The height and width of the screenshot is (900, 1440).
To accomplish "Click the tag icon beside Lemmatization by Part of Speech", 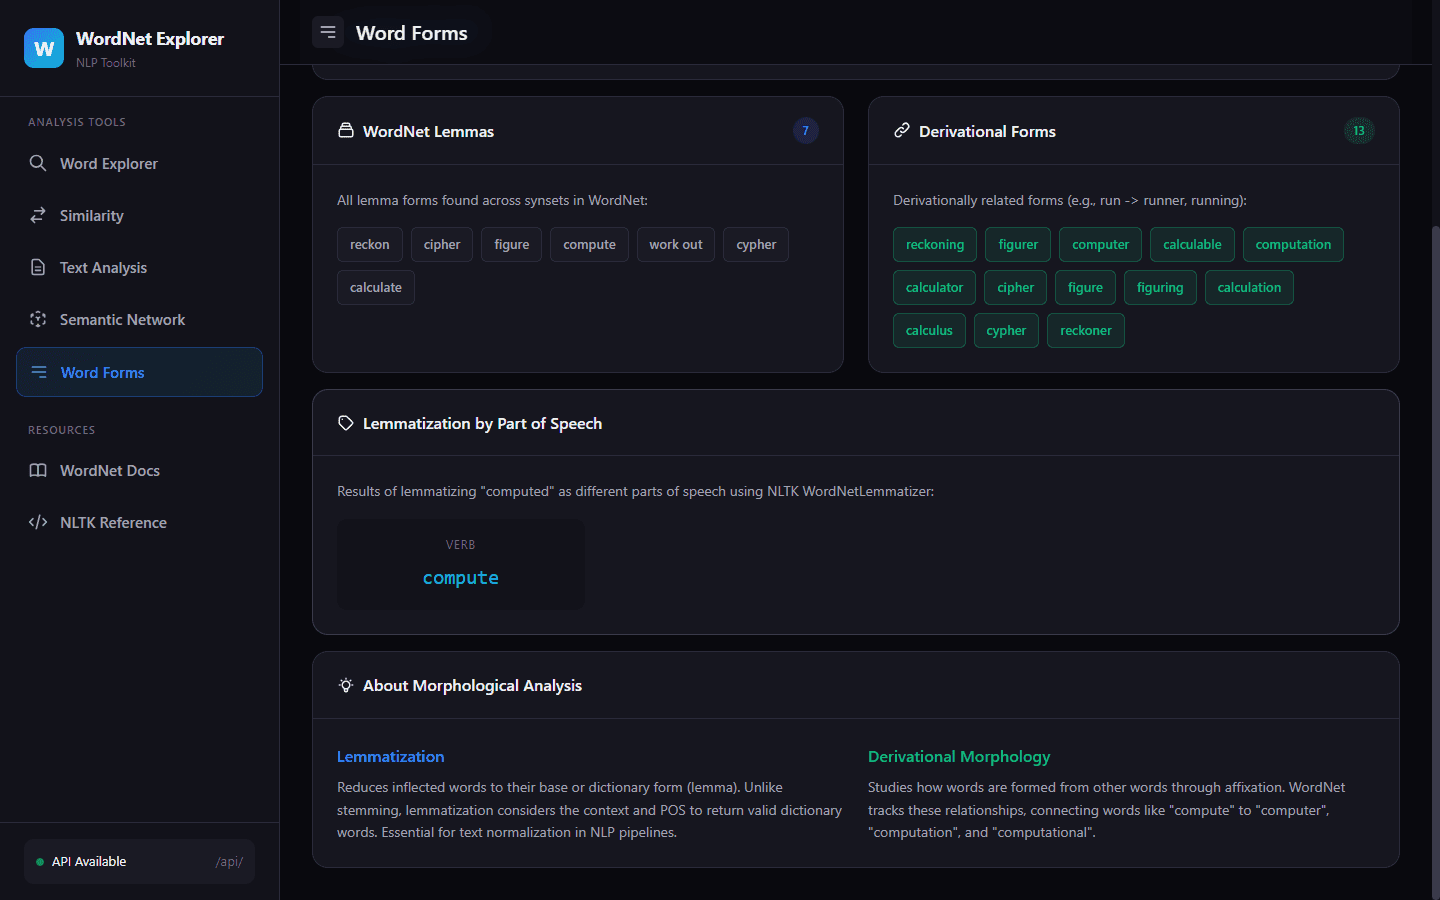I will click(345, 422).
